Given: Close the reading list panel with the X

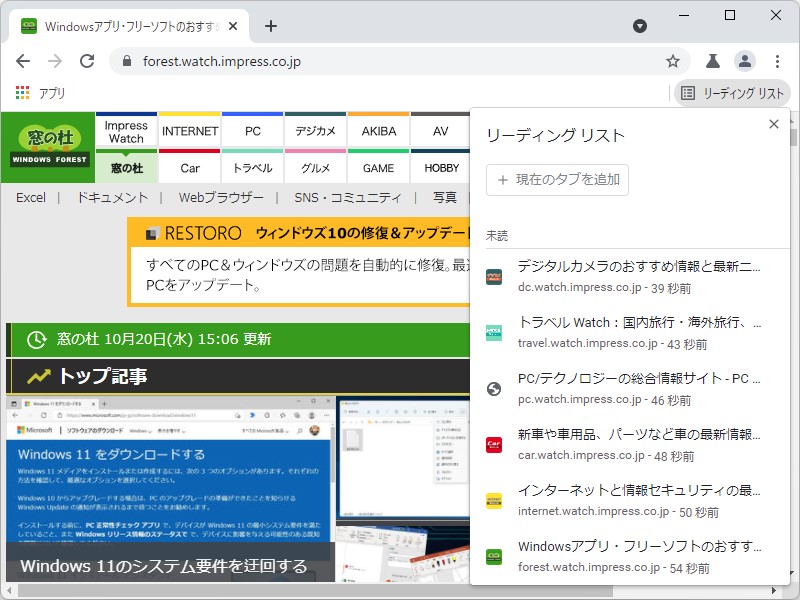Looking at the screenshot, I should point(773,124).
